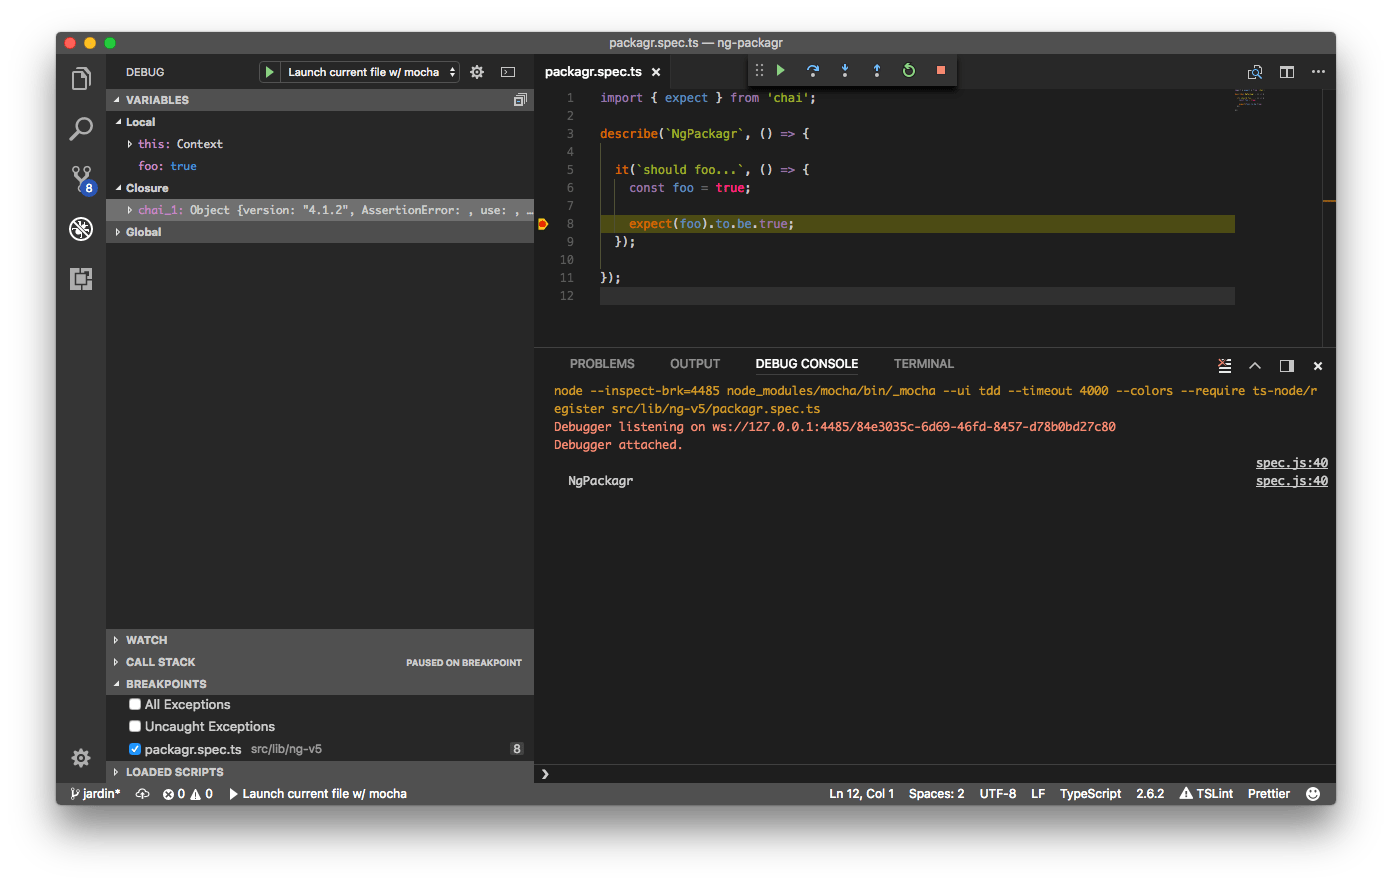Disable the packagr.spec.ts breakpoint checkbox
This screenshot has height=885, width=1392.
(x=135, y=749)
